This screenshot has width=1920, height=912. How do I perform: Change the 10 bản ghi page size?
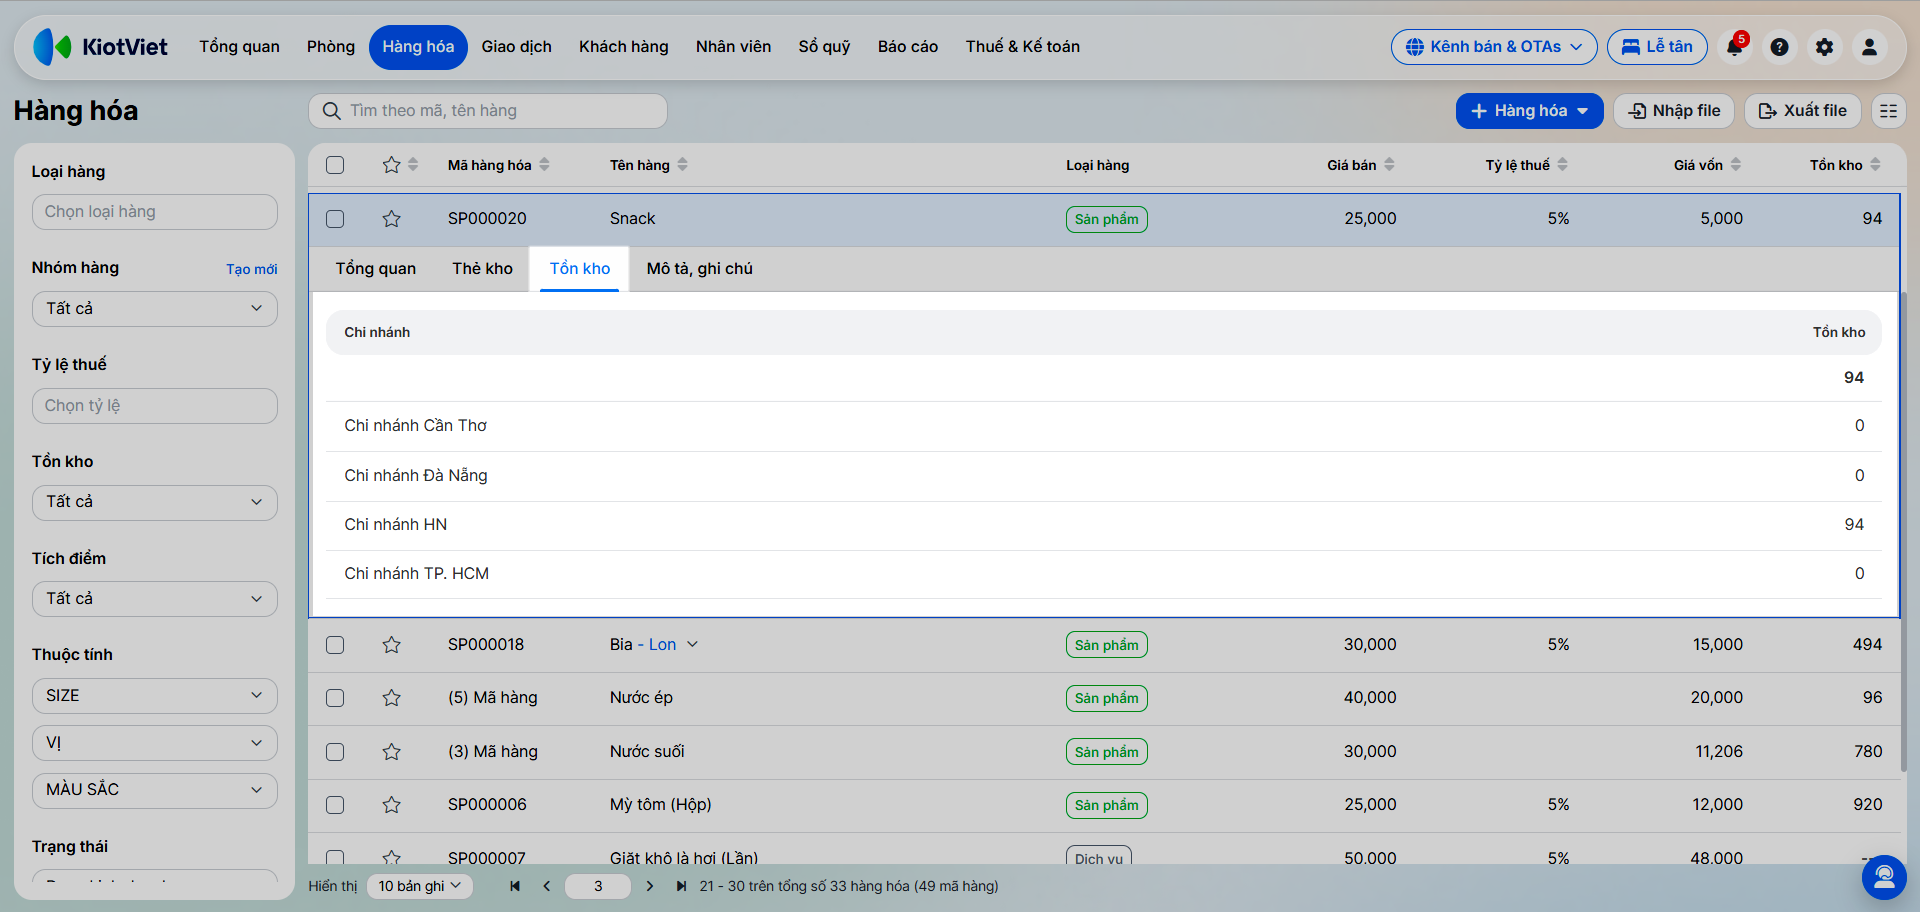(x=420, y=886)
